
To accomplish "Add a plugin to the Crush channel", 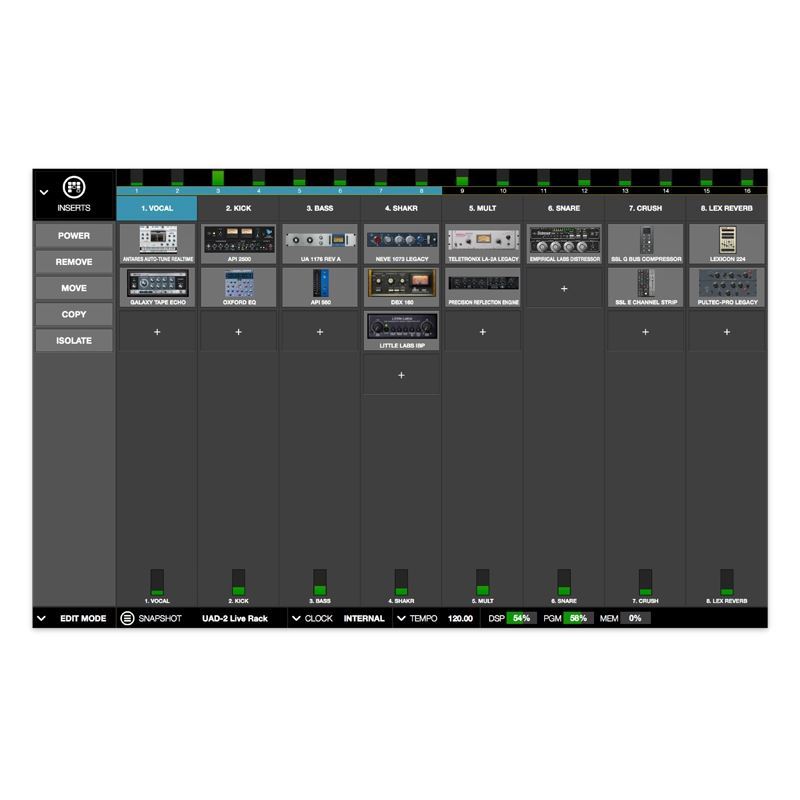I will pyautogui.click(x=645, y=332).
